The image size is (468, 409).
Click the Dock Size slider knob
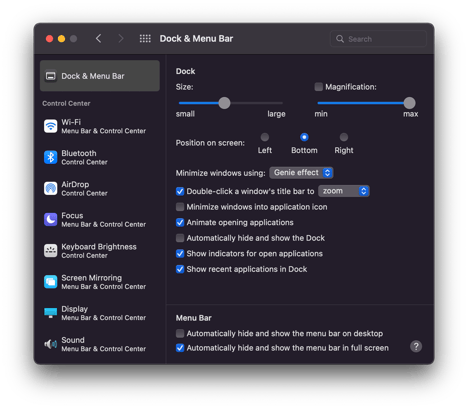click(224, 103)
